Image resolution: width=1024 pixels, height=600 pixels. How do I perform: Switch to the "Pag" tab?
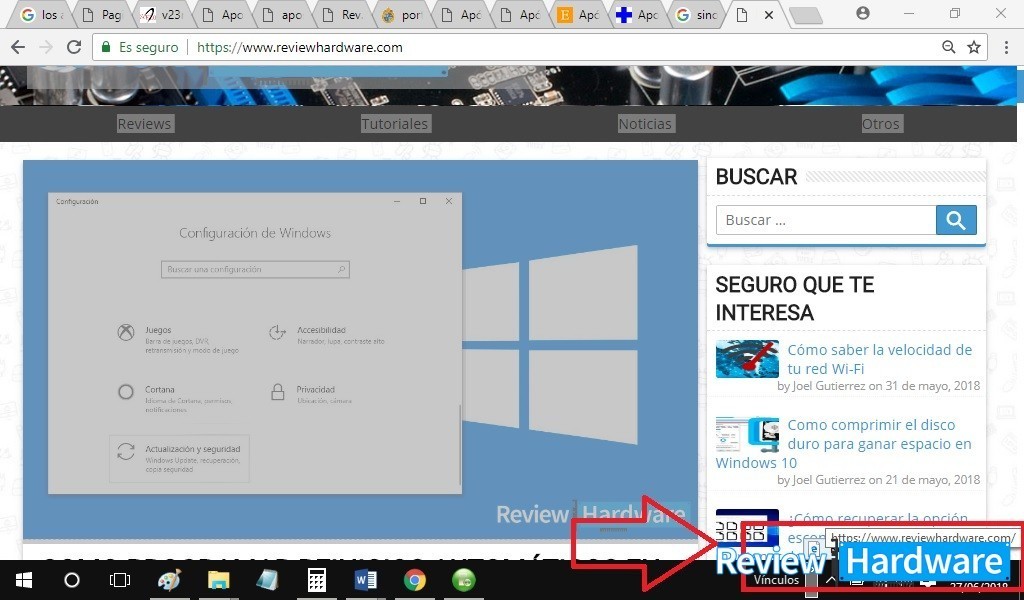[x=101, y=15]
